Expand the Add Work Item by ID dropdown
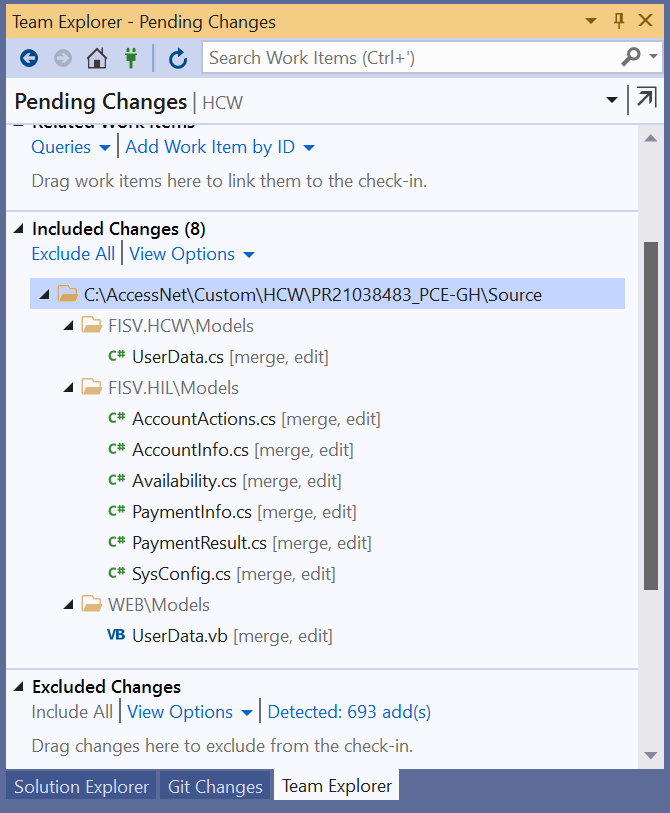This screenshot has width=670, height=813. coord(308,146)
